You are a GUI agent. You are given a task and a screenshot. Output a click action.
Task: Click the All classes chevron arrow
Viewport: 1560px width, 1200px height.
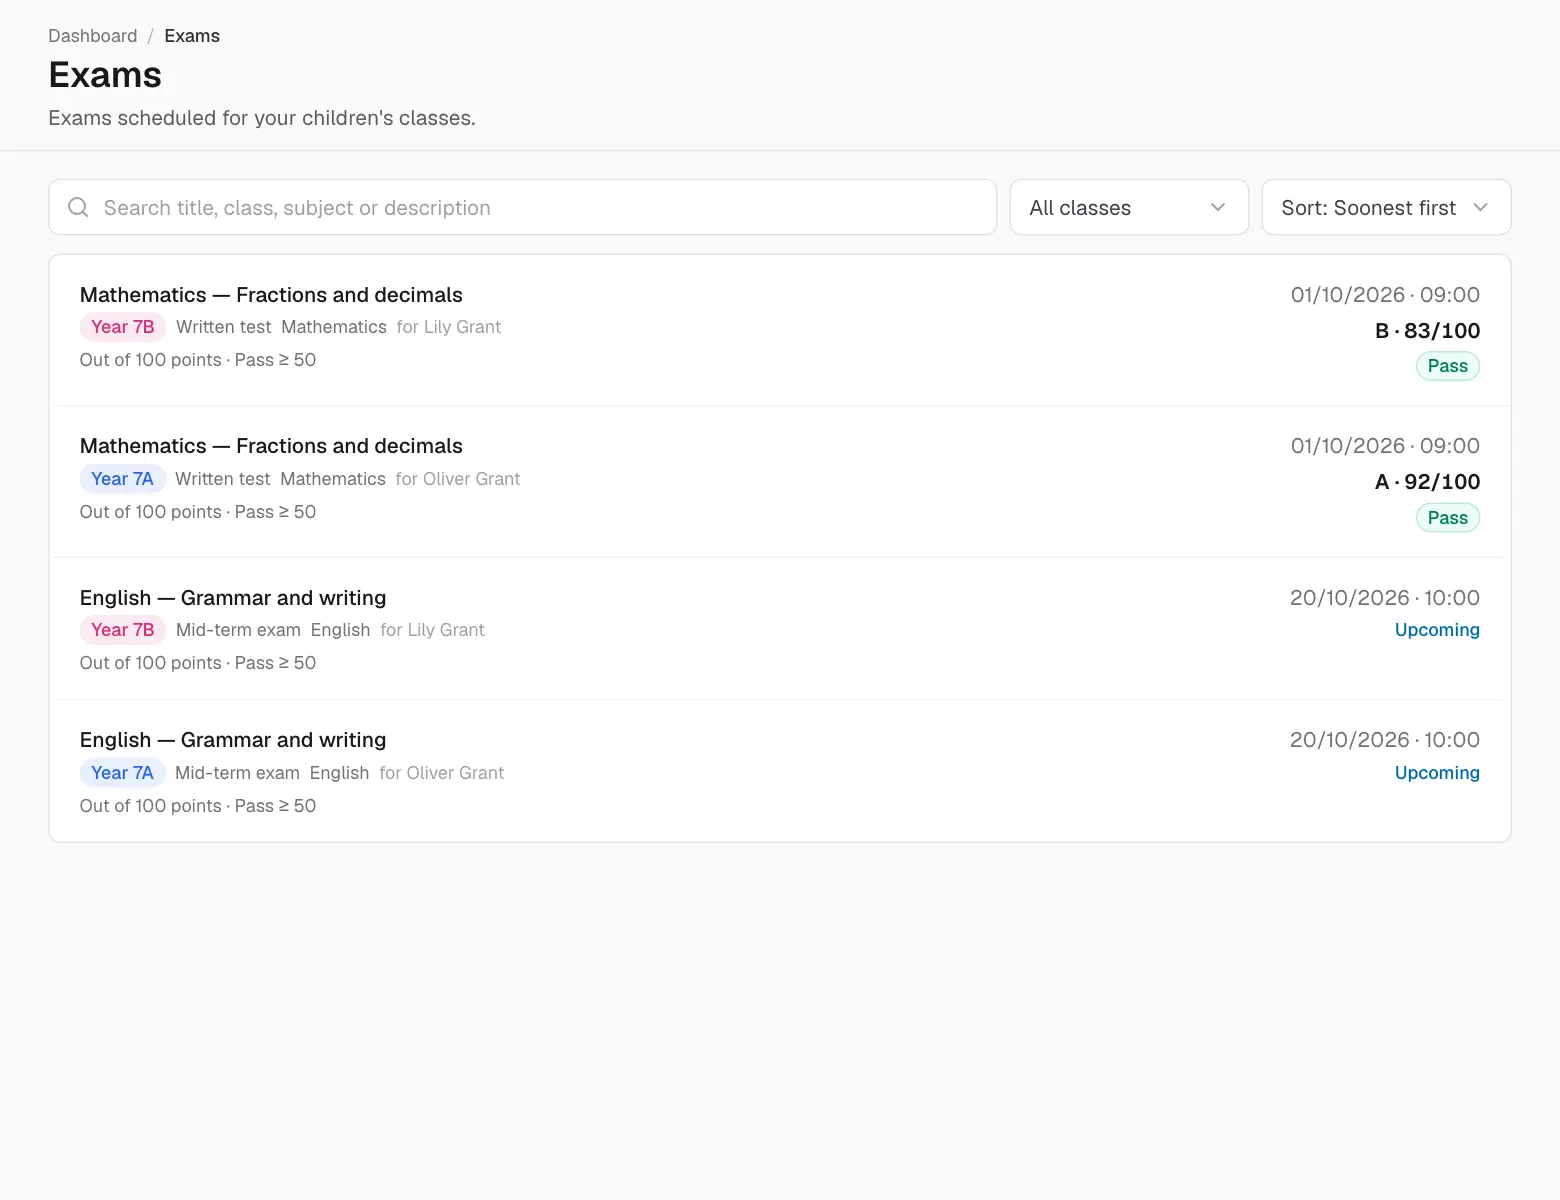coord(1218,207)
